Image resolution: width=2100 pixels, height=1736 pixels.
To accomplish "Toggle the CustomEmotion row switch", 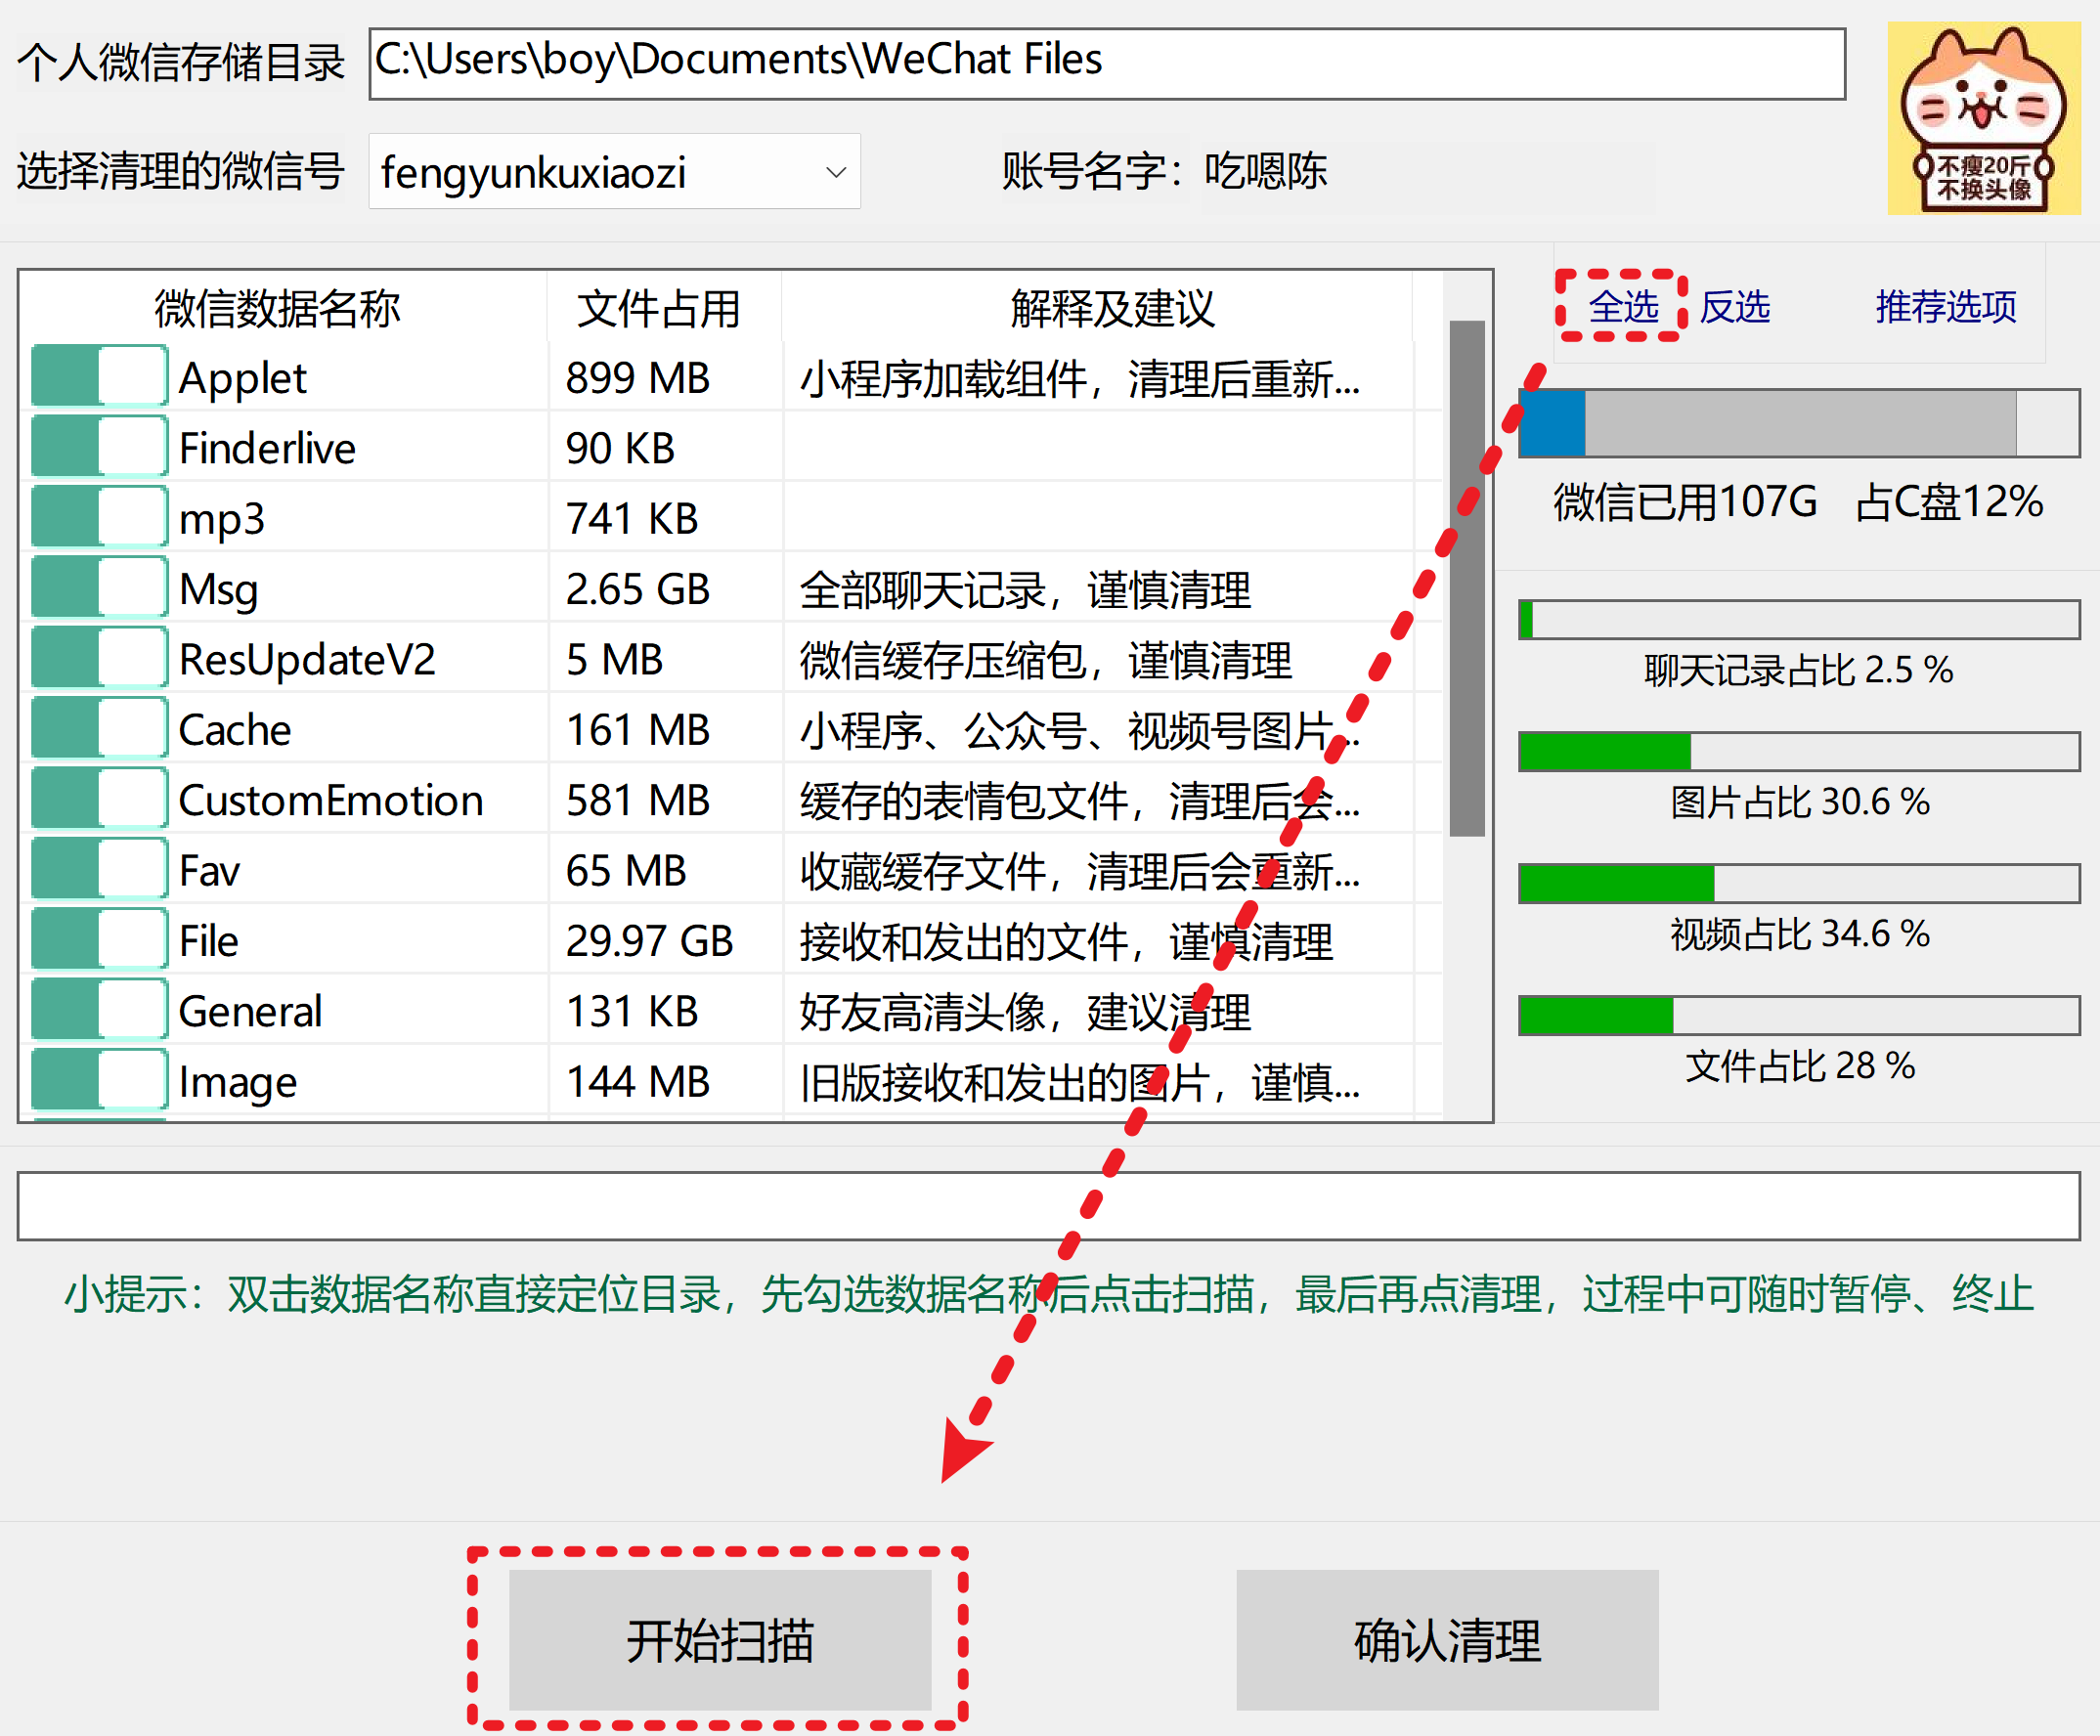I will (x=99, y=799).
